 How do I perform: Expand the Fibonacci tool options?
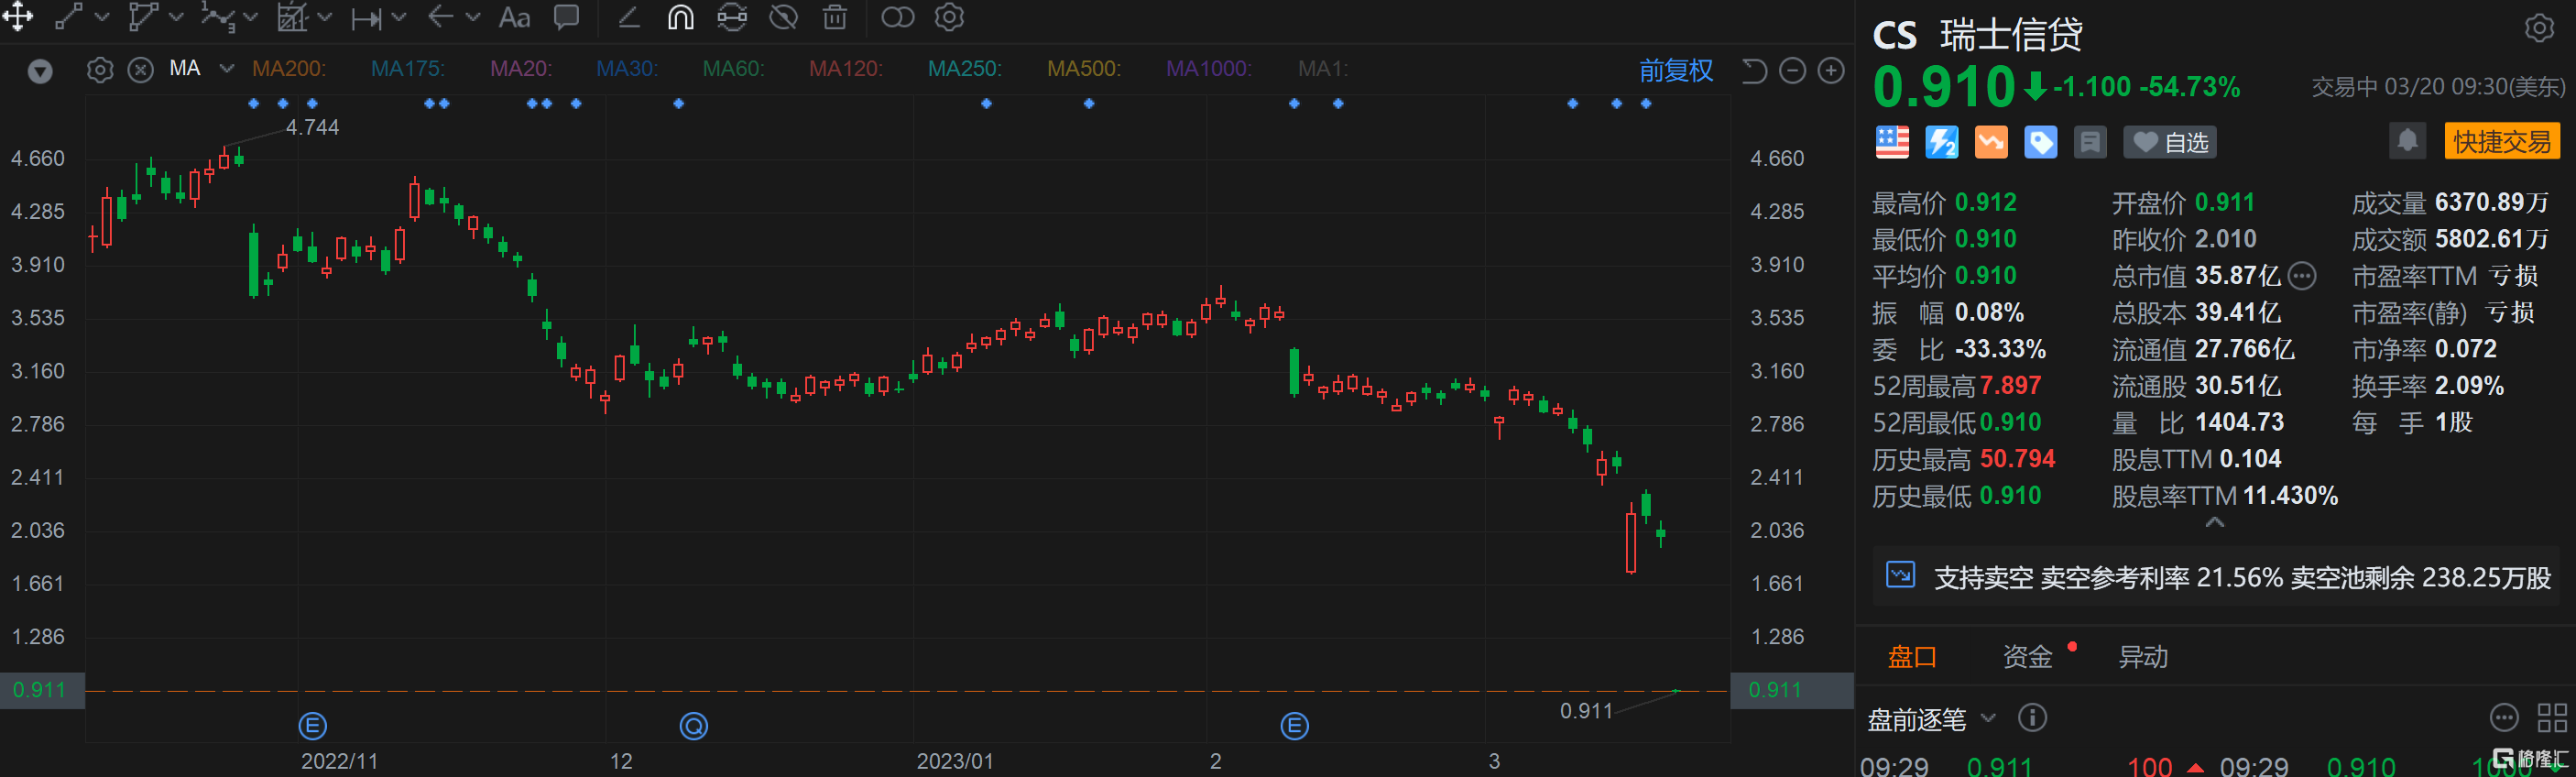click(324, 17)
